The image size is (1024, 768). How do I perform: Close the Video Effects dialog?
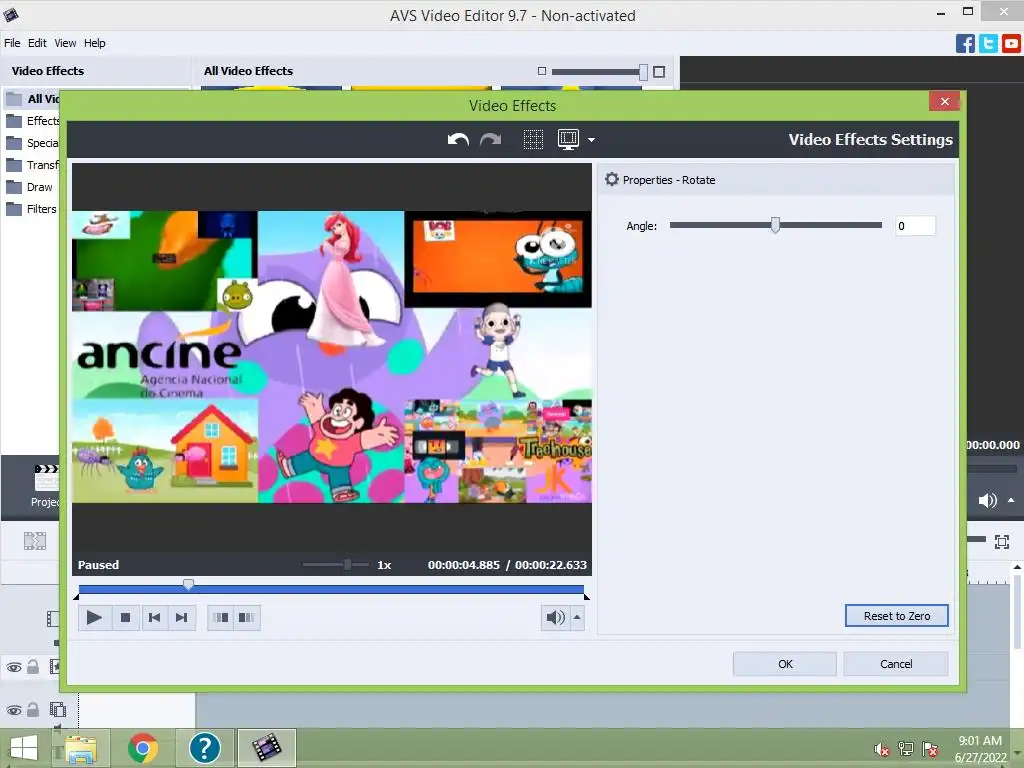944,101
